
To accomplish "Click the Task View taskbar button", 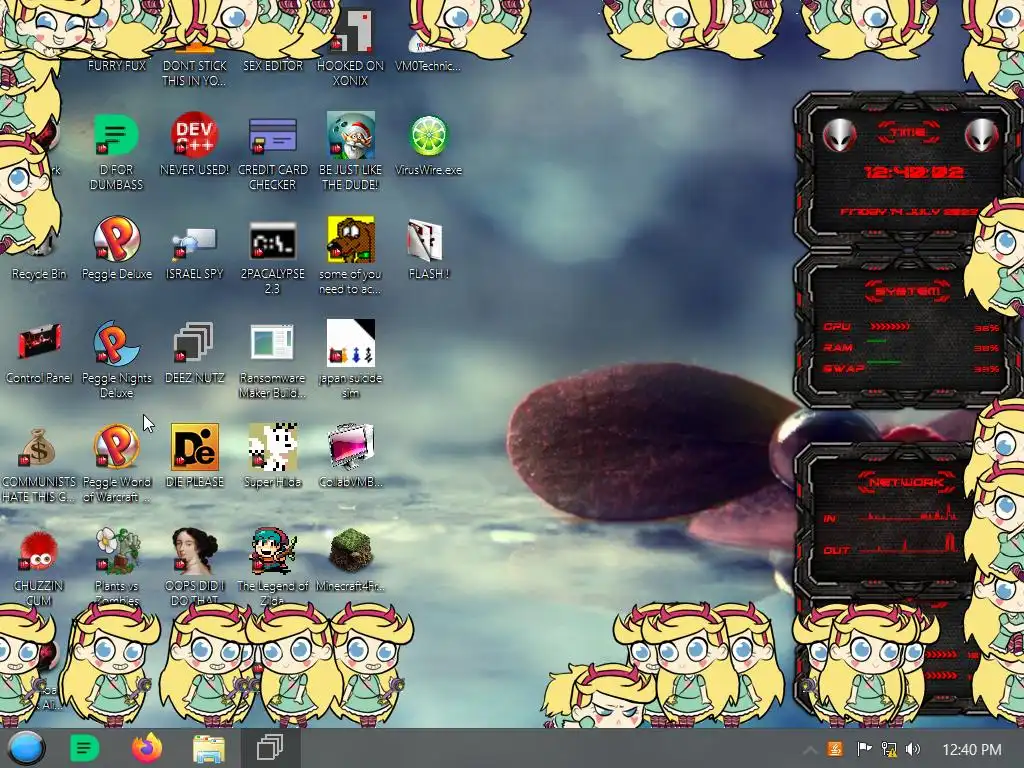I will (x=269, y=748).
